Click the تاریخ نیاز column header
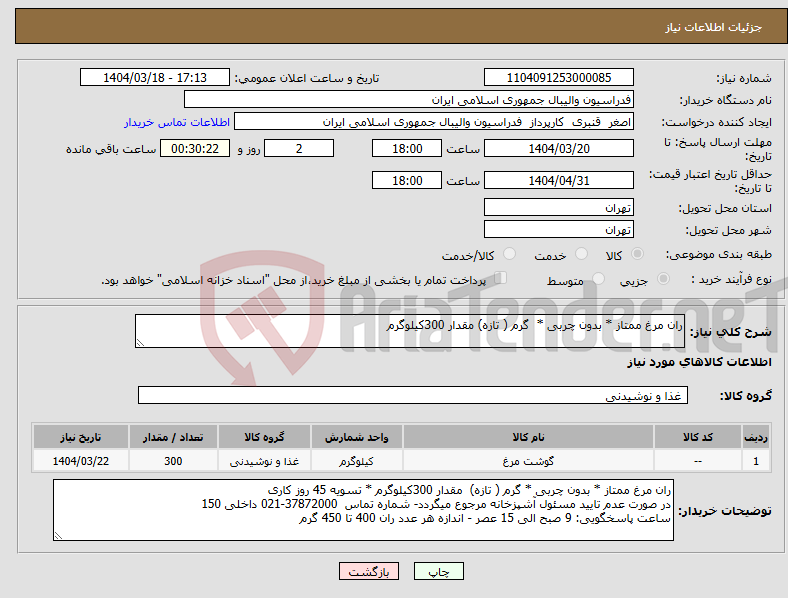This screenshot has width=788, height=598. (80, 437)
